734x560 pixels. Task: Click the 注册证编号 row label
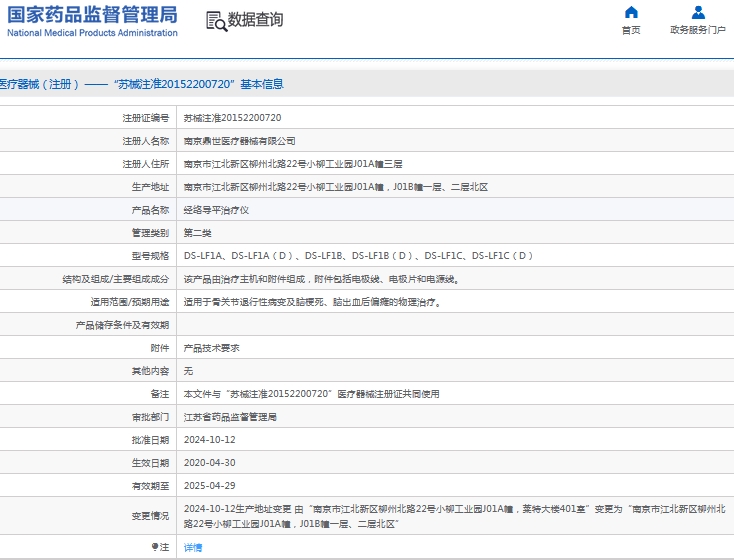[146, 118]
